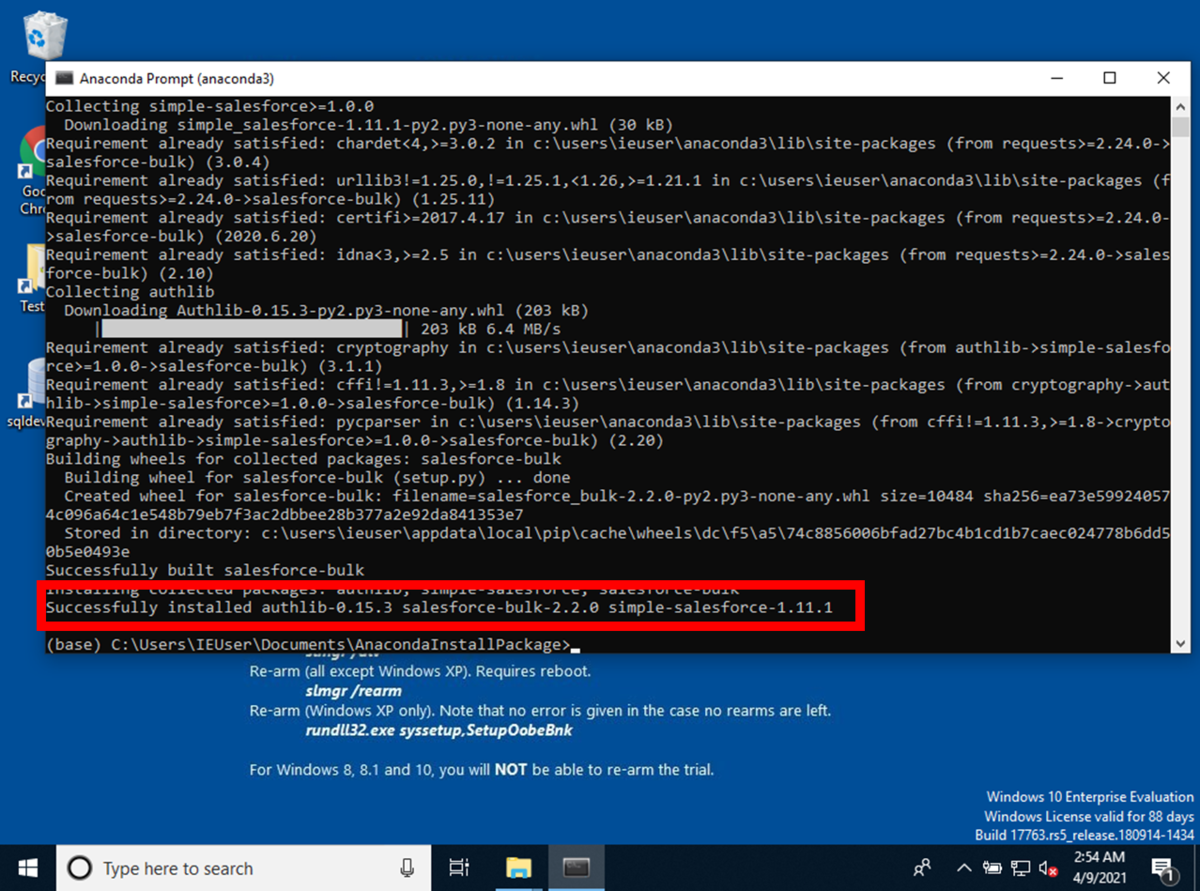
Task: Click the battery status tray icon
Action: [992, 868]
